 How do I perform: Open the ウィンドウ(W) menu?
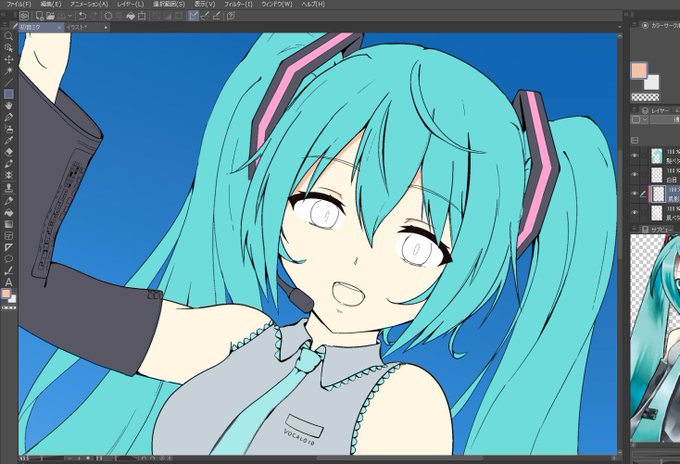pos(276,4)
